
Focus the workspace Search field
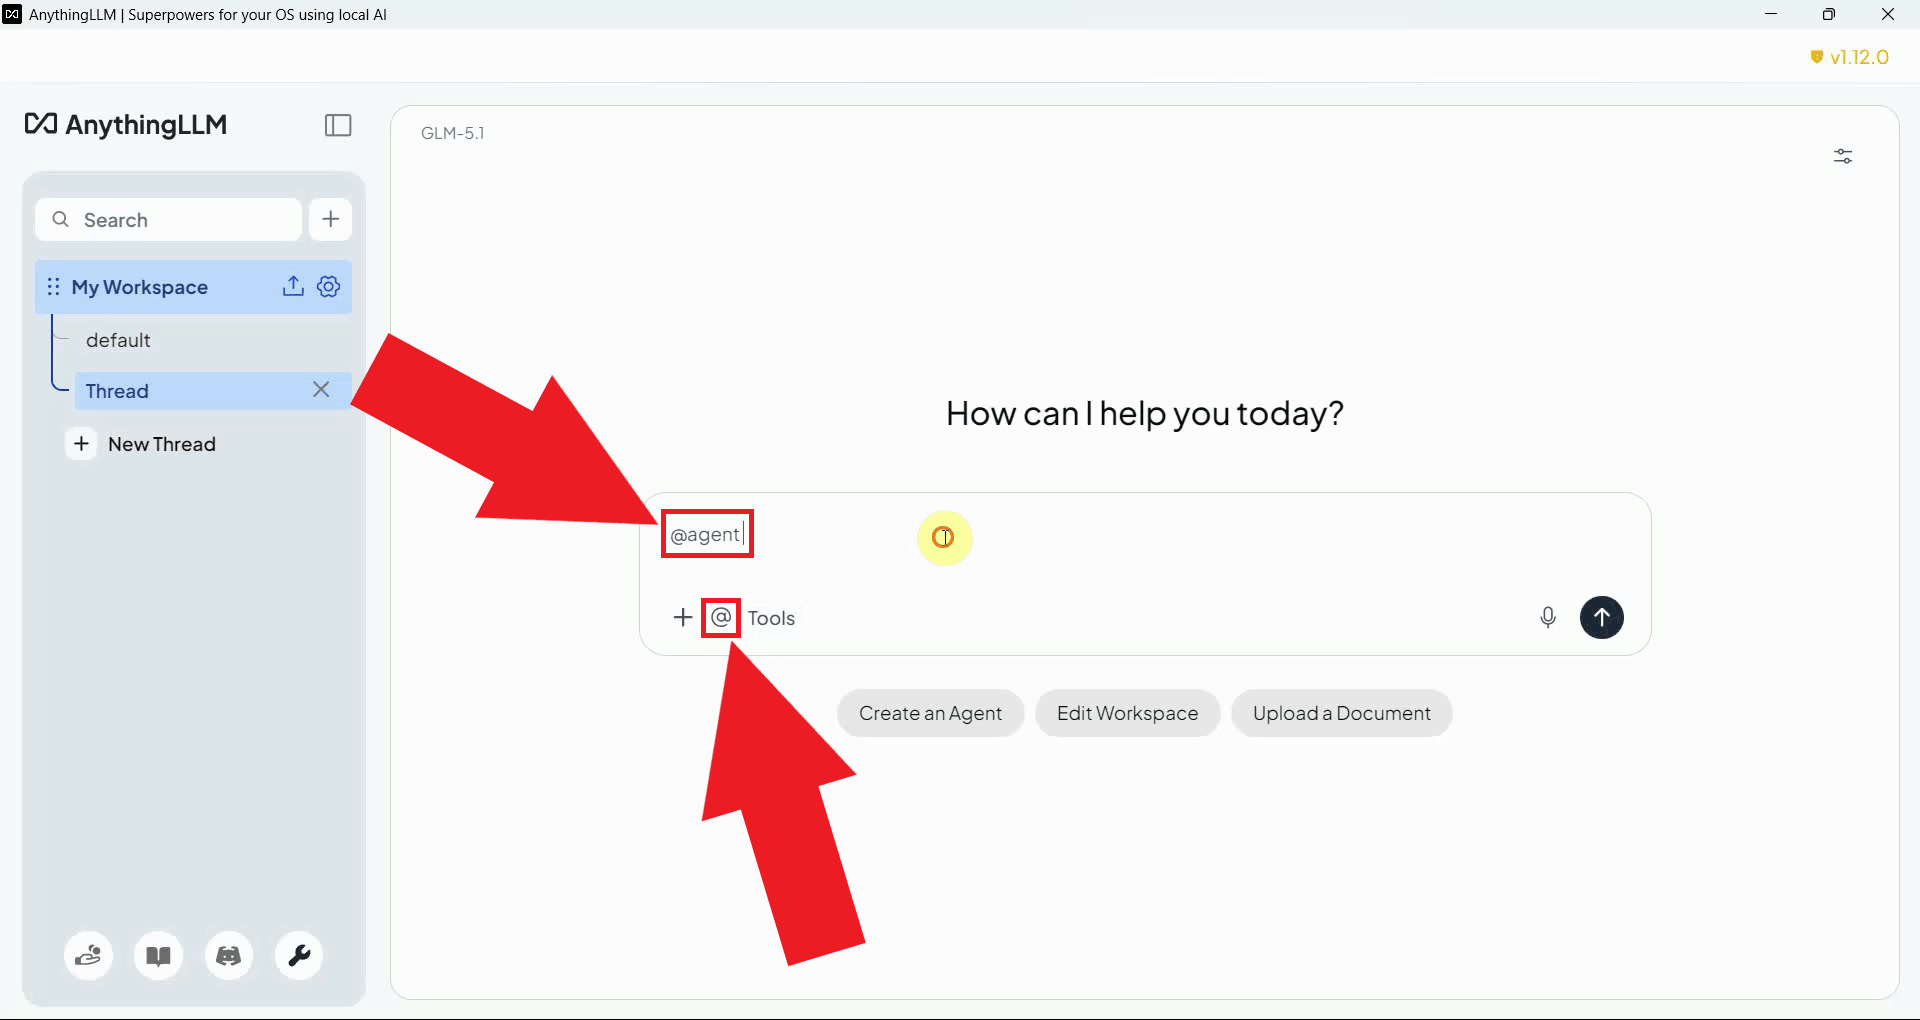(169, 219)
